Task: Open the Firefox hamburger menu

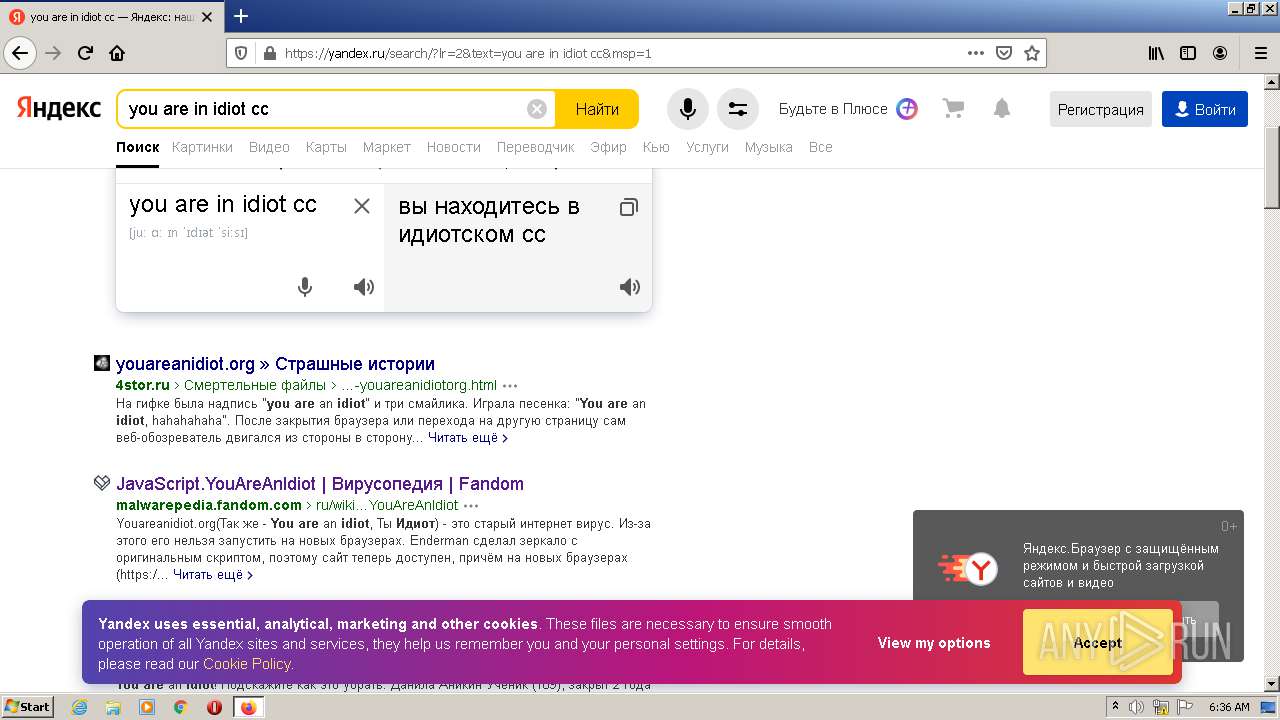Action: coord(1260,53)
